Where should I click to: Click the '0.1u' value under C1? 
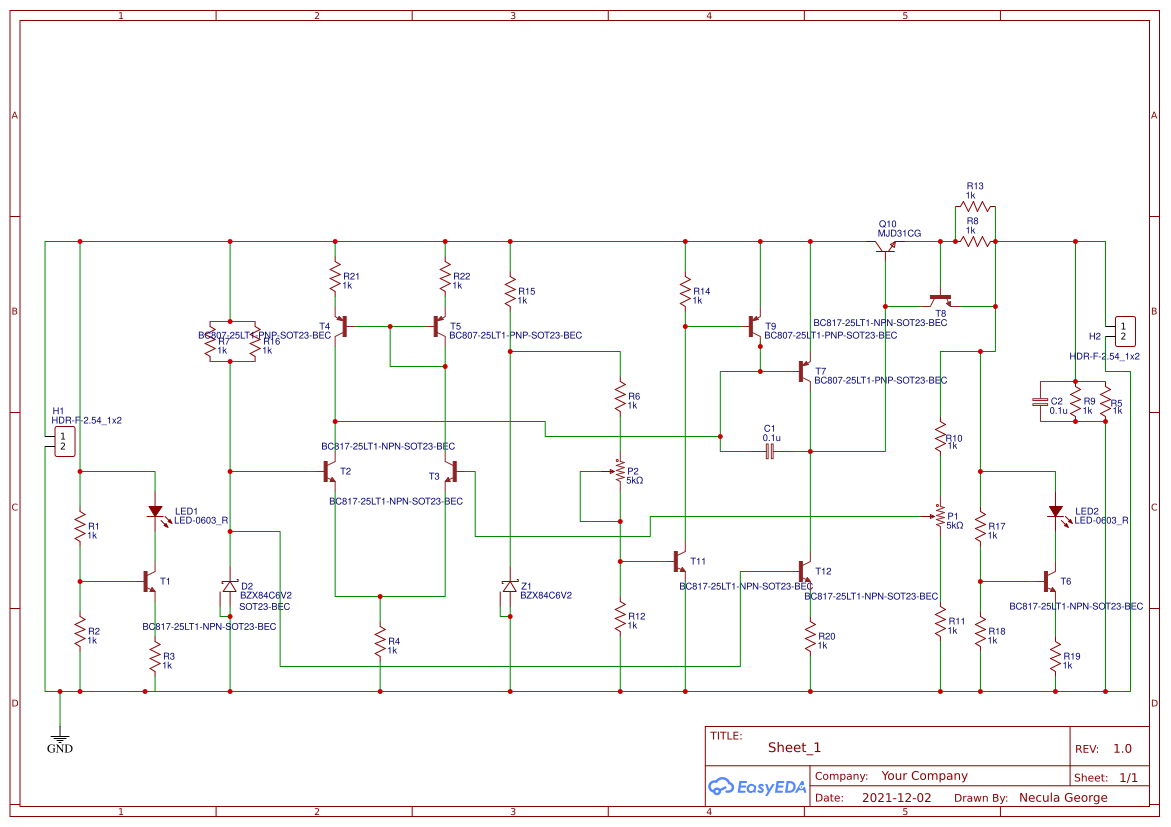(771, 438)
